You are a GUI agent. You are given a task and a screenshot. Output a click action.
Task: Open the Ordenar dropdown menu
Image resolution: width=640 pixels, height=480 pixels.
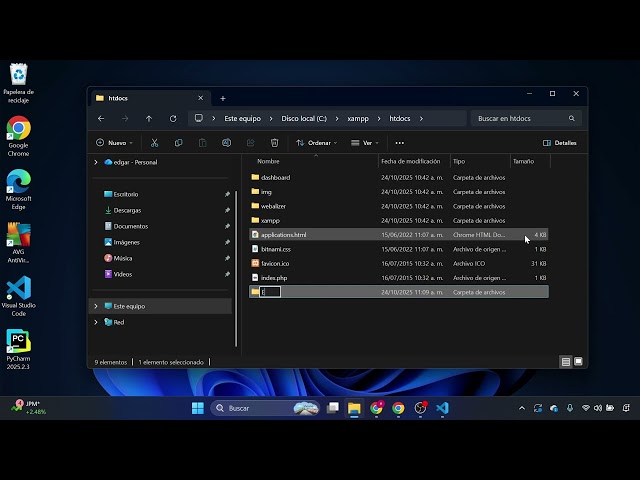(317, 143)
